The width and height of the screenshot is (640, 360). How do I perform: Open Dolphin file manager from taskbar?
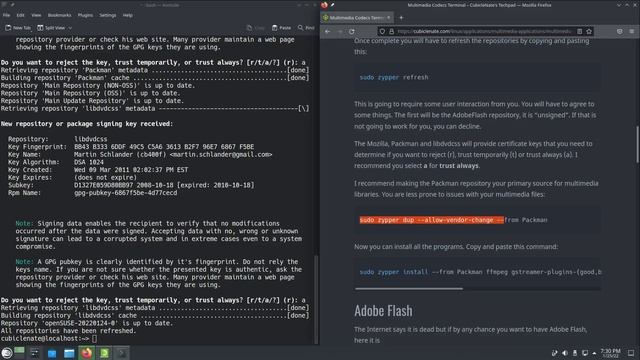point(69,353)
